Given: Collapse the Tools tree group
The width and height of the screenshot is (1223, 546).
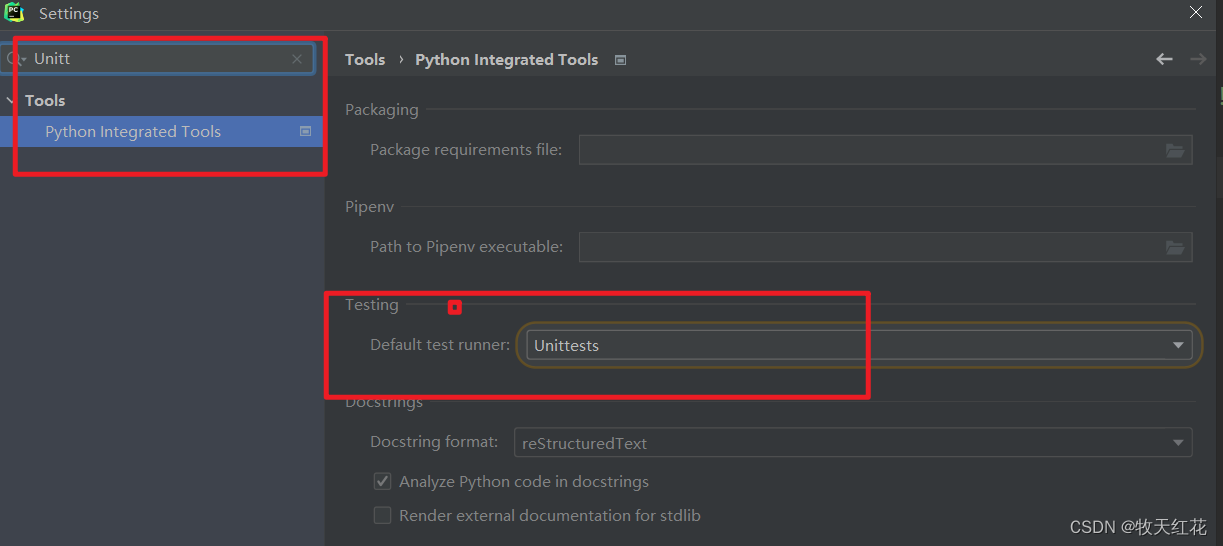Looking at the screenshot, I should tap(10, 101).
